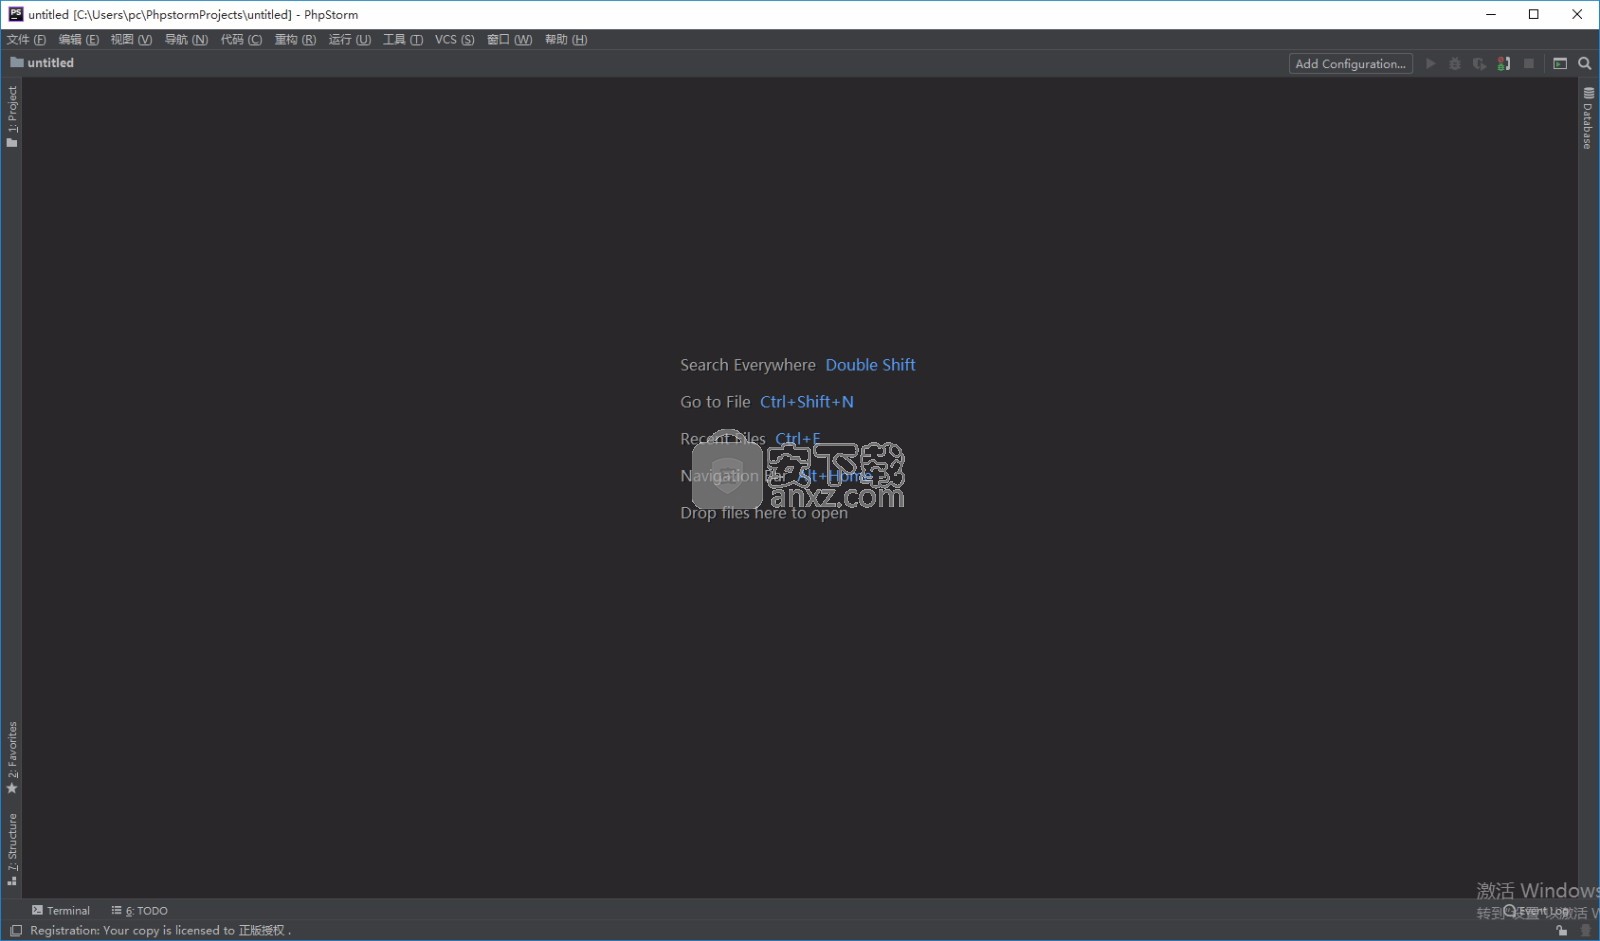Image resolution: width=1600 pixels, height=941 pixels.
Task: Open the 运行 (U) menu
Action: (x=349, y=39)
